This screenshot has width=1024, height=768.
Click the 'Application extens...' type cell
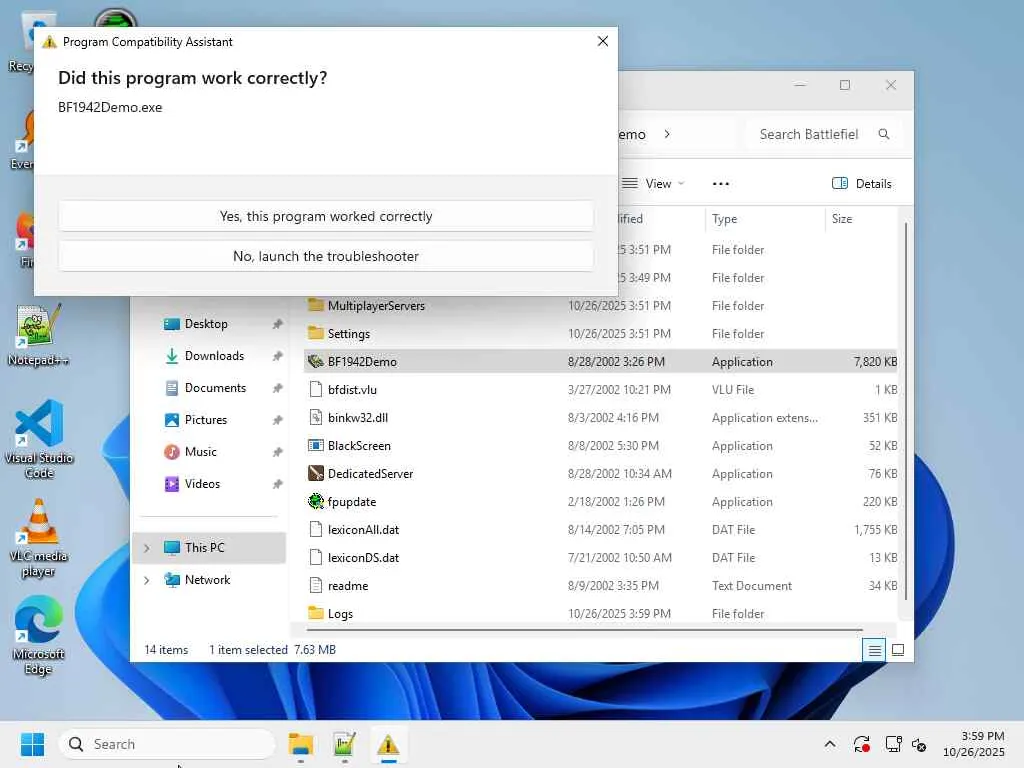click(x=765, y=417)
